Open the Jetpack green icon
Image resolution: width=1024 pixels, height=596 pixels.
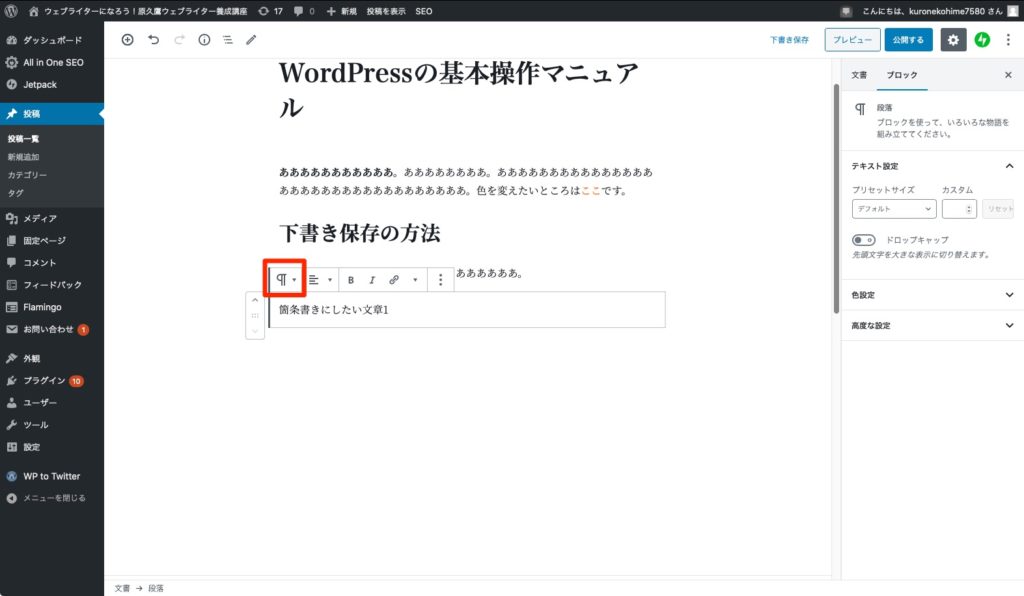pyautogui.click(x=982, y=40)
